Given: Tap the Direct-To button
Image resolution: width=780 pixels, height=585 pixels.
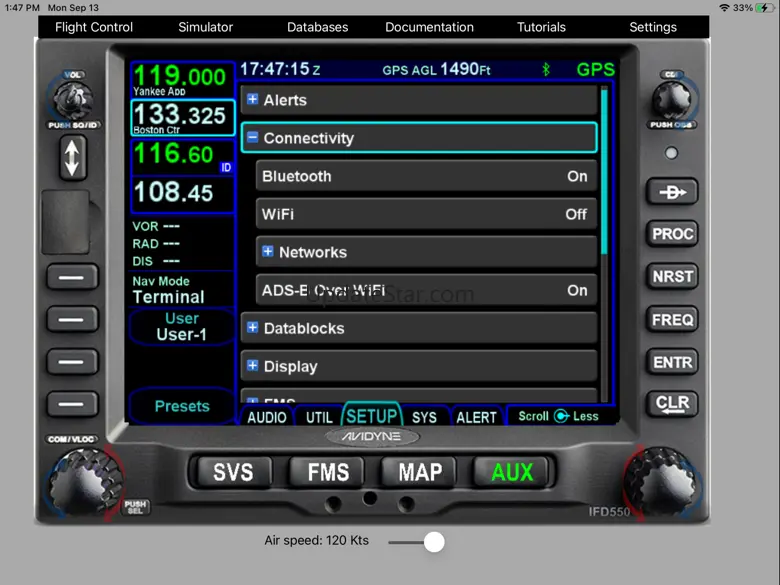Looking at the screenshot, I should 672,192.
